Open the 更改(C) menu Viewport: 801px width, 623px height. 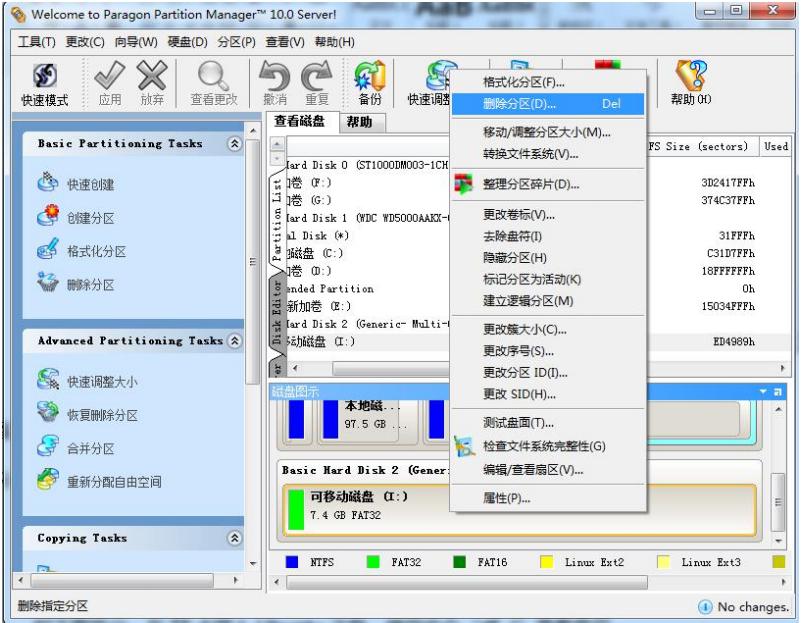coord(85,42)
